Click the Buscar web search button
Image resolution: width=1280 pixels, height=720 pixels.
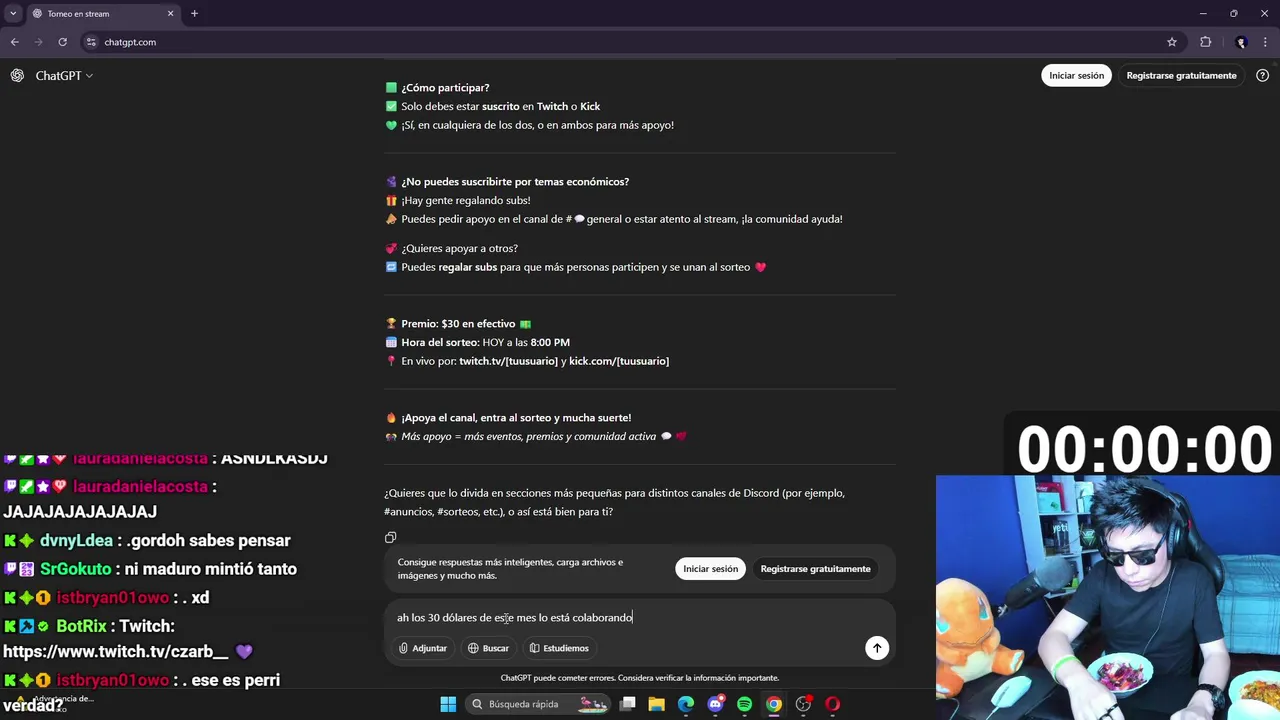488,648
